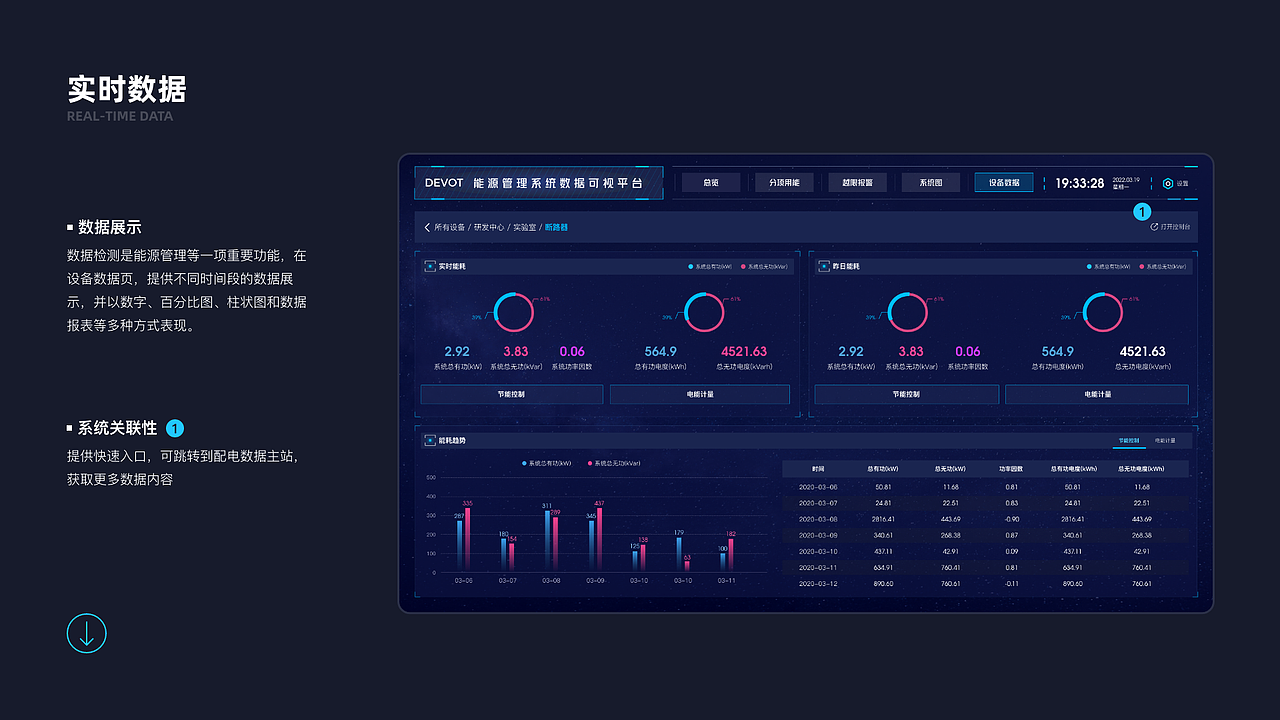Click the 2.92 value in 实时能耗 panel
The image size is (1280, 720).
coord(457,352)
